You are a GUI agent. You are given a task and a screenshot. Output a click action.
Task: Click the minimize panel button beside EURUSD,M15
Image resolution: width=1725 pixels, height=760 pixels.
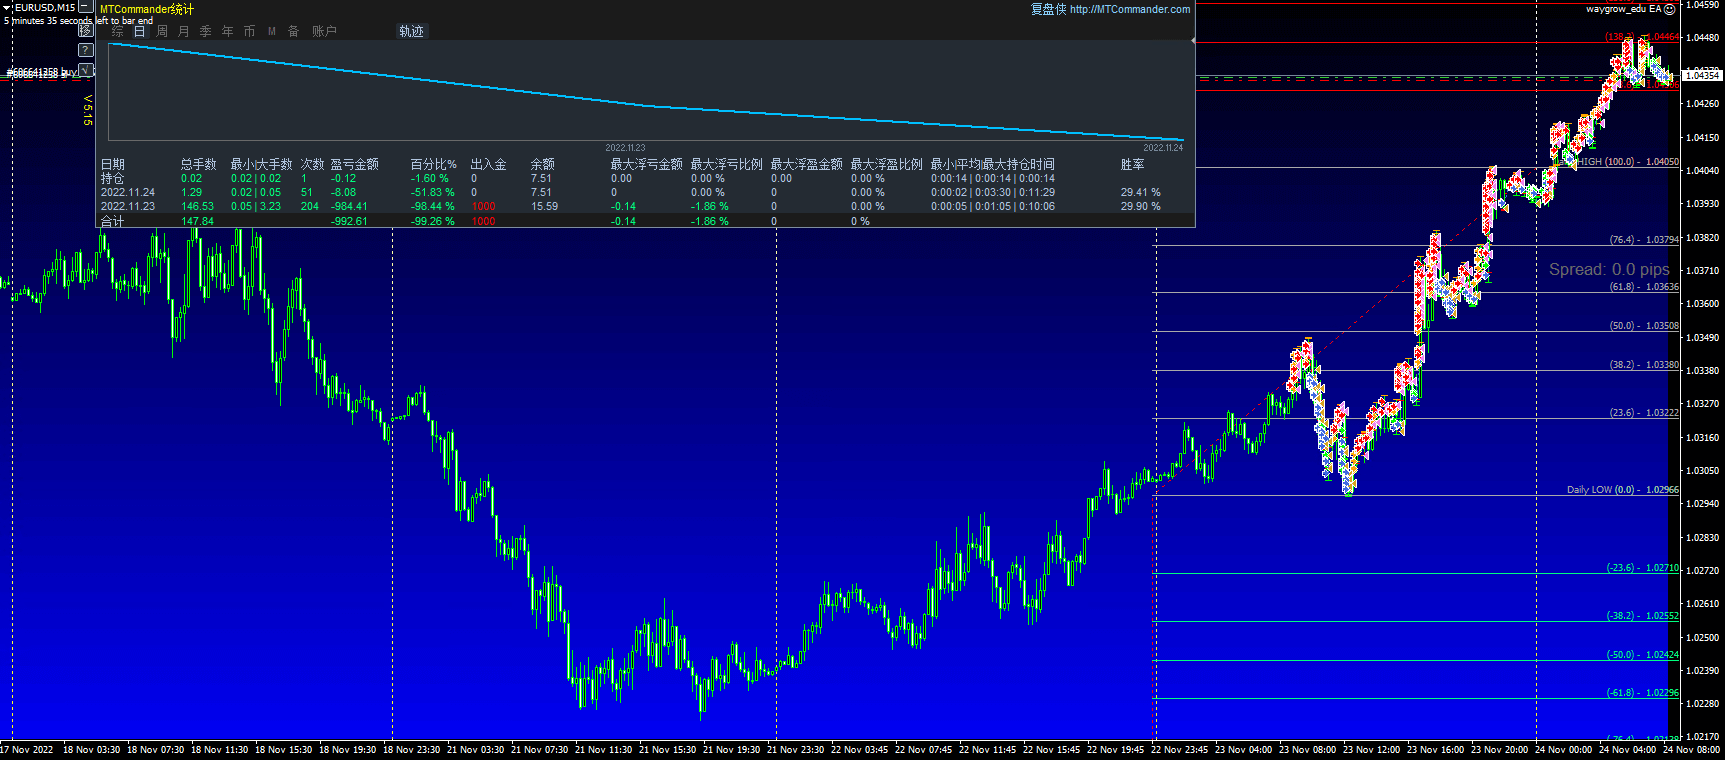coord(86,7)
